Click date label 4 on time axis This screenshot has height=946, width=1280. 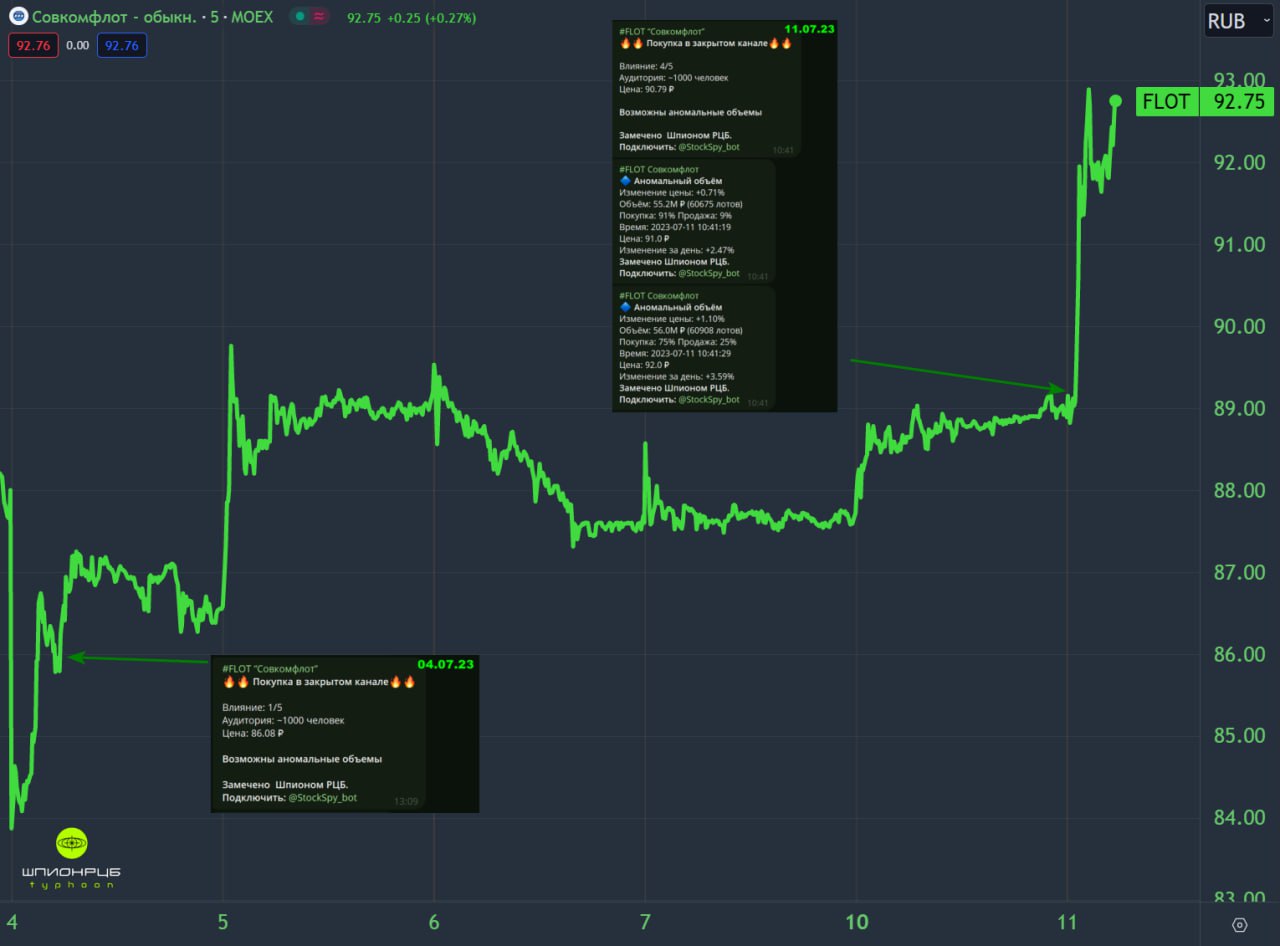[x=12, y=922]
